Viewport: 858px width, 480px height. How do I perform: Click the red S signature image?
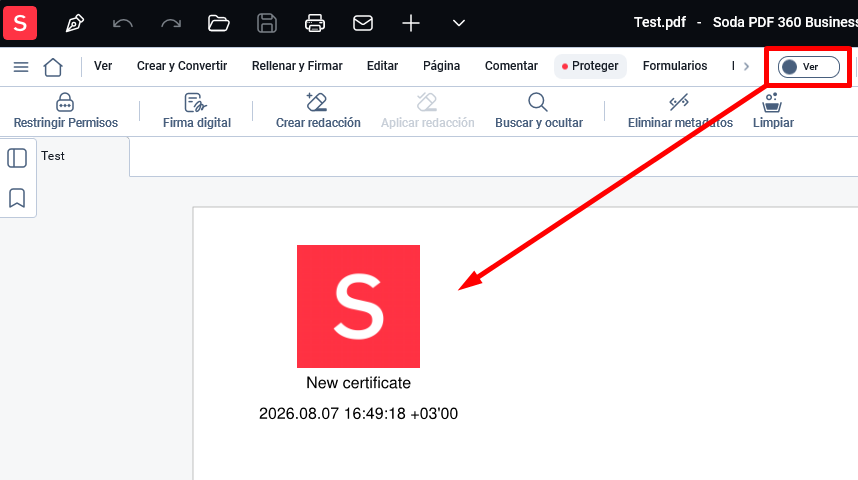click(x=358, y=306)
